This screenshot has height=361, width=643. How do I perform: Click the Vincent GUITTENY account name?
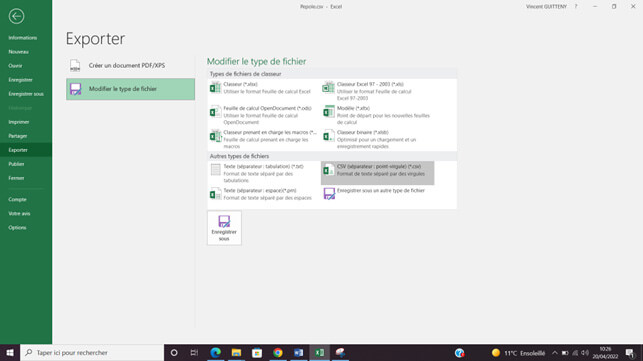coord(546,7)
